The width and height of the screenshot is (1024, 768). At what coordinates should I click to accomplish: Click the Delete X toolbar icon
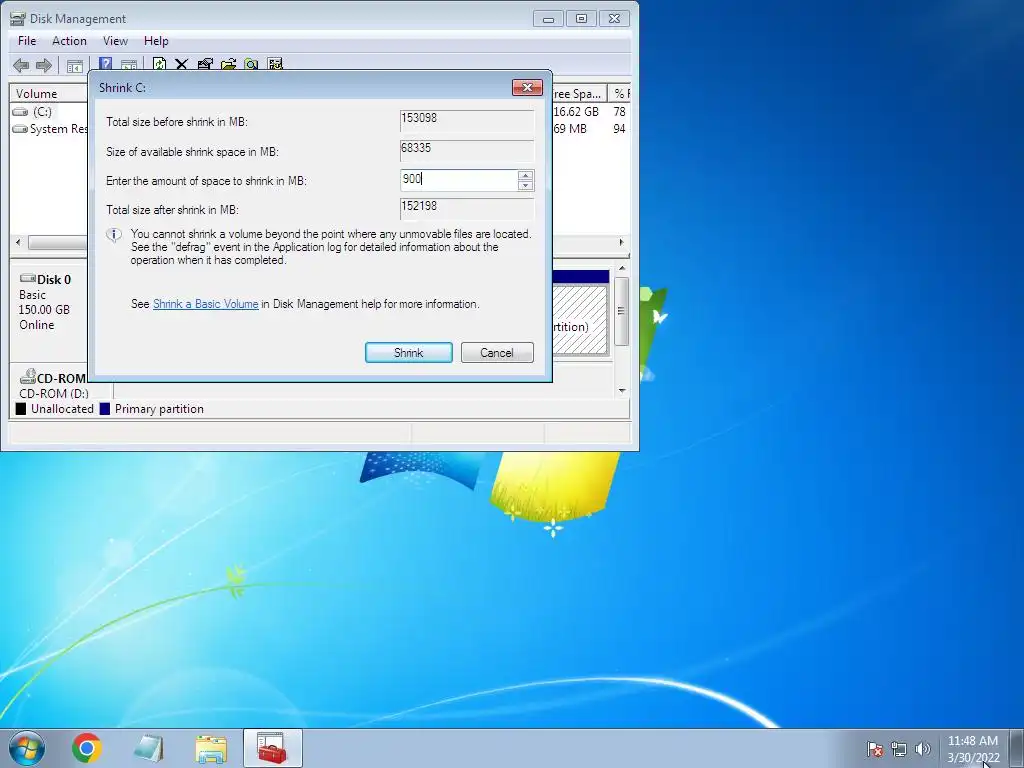(182, 64)
